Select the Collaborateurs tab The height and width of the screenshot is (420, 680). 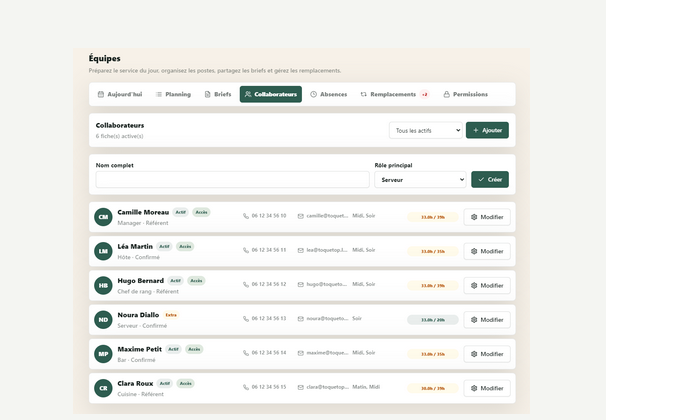271,94
